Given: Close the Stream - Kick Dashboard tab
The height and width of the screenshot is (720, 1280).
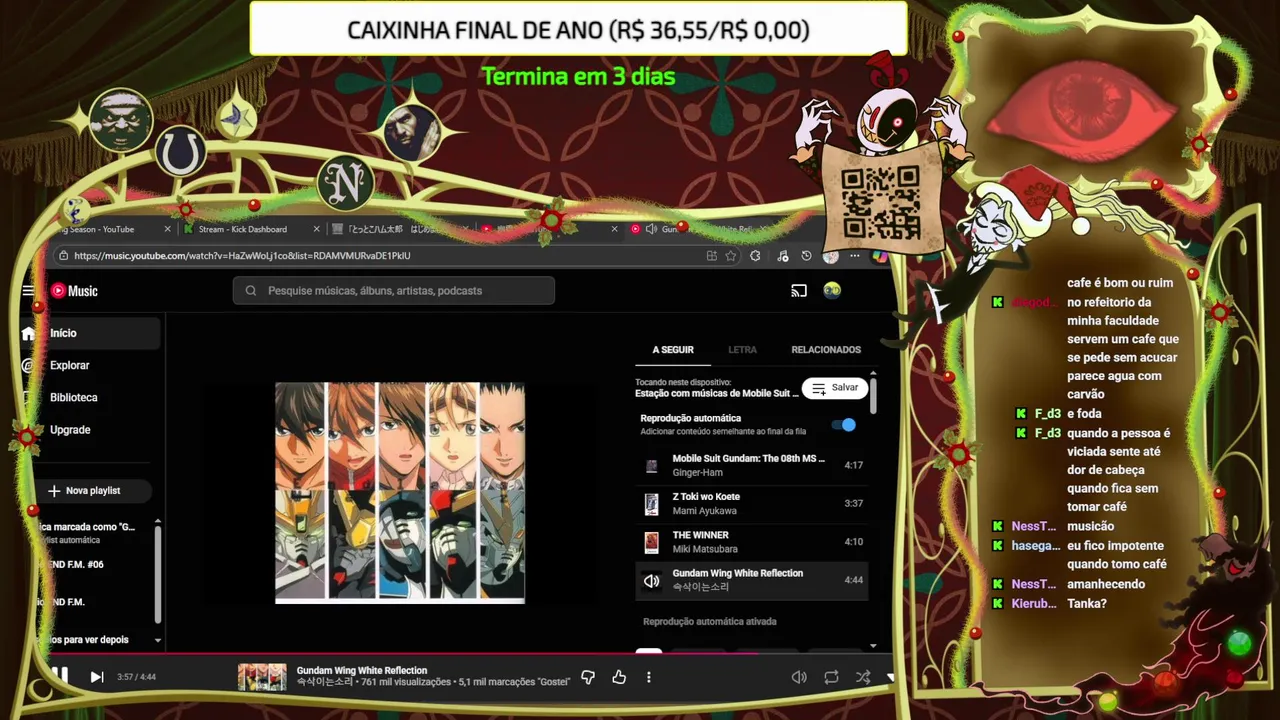Looking at the screenshot, I should tap(317, 229).
